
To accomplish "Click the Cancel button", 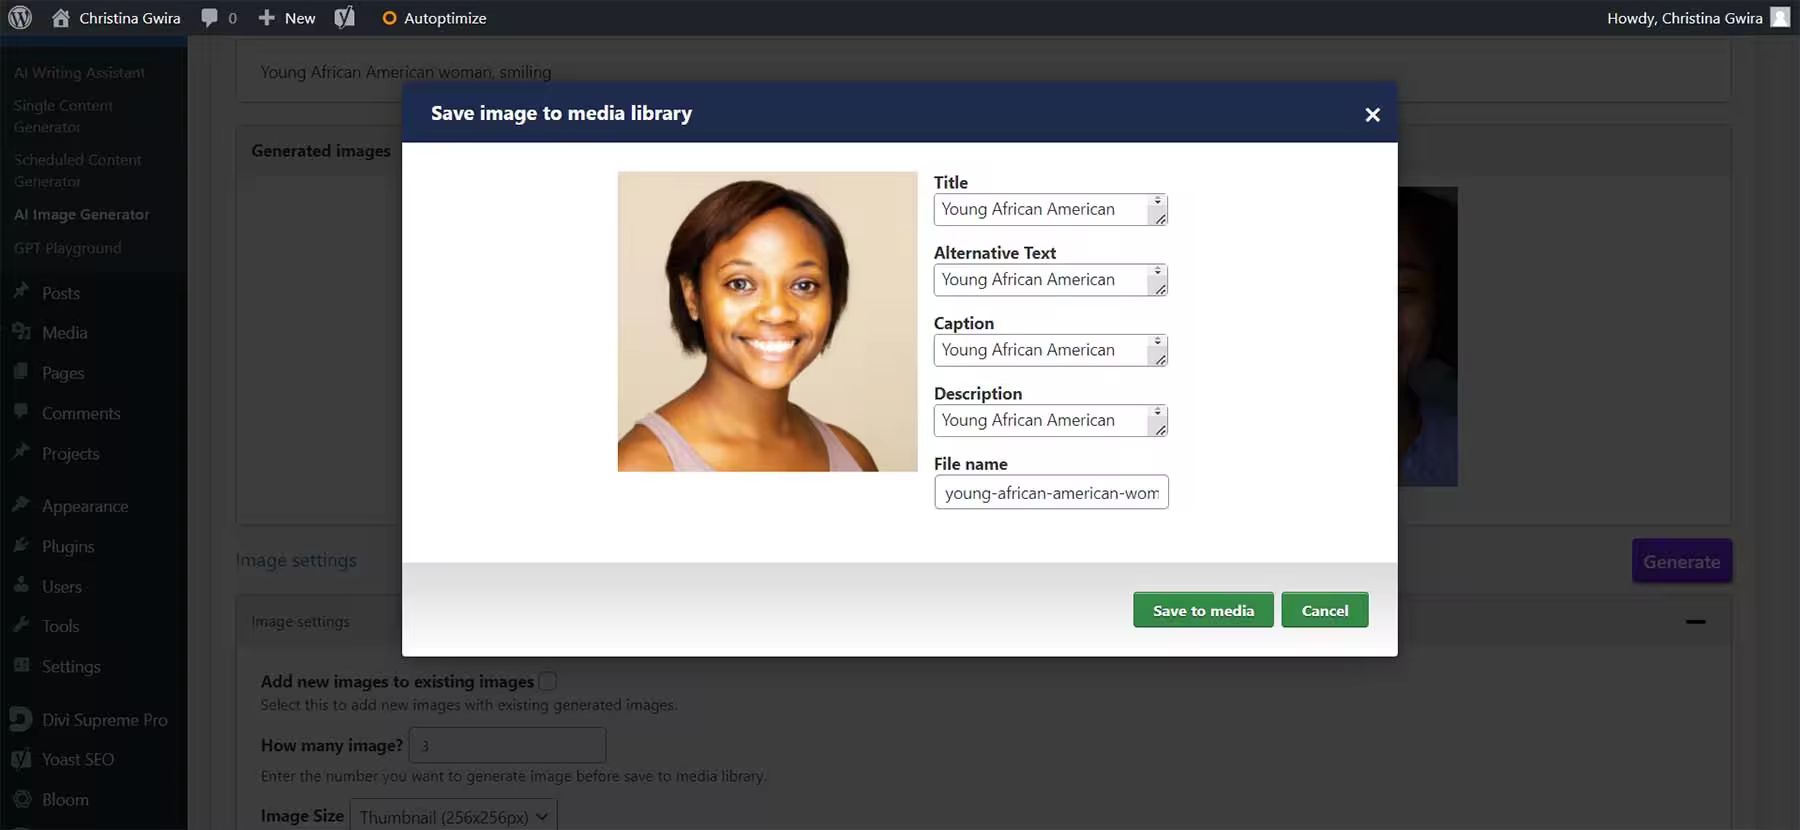I will point(1325,610).
